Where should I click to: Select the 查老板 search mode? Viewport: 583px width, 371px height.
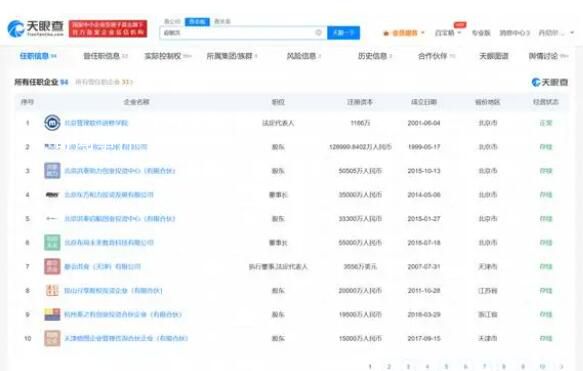point(197,22)
